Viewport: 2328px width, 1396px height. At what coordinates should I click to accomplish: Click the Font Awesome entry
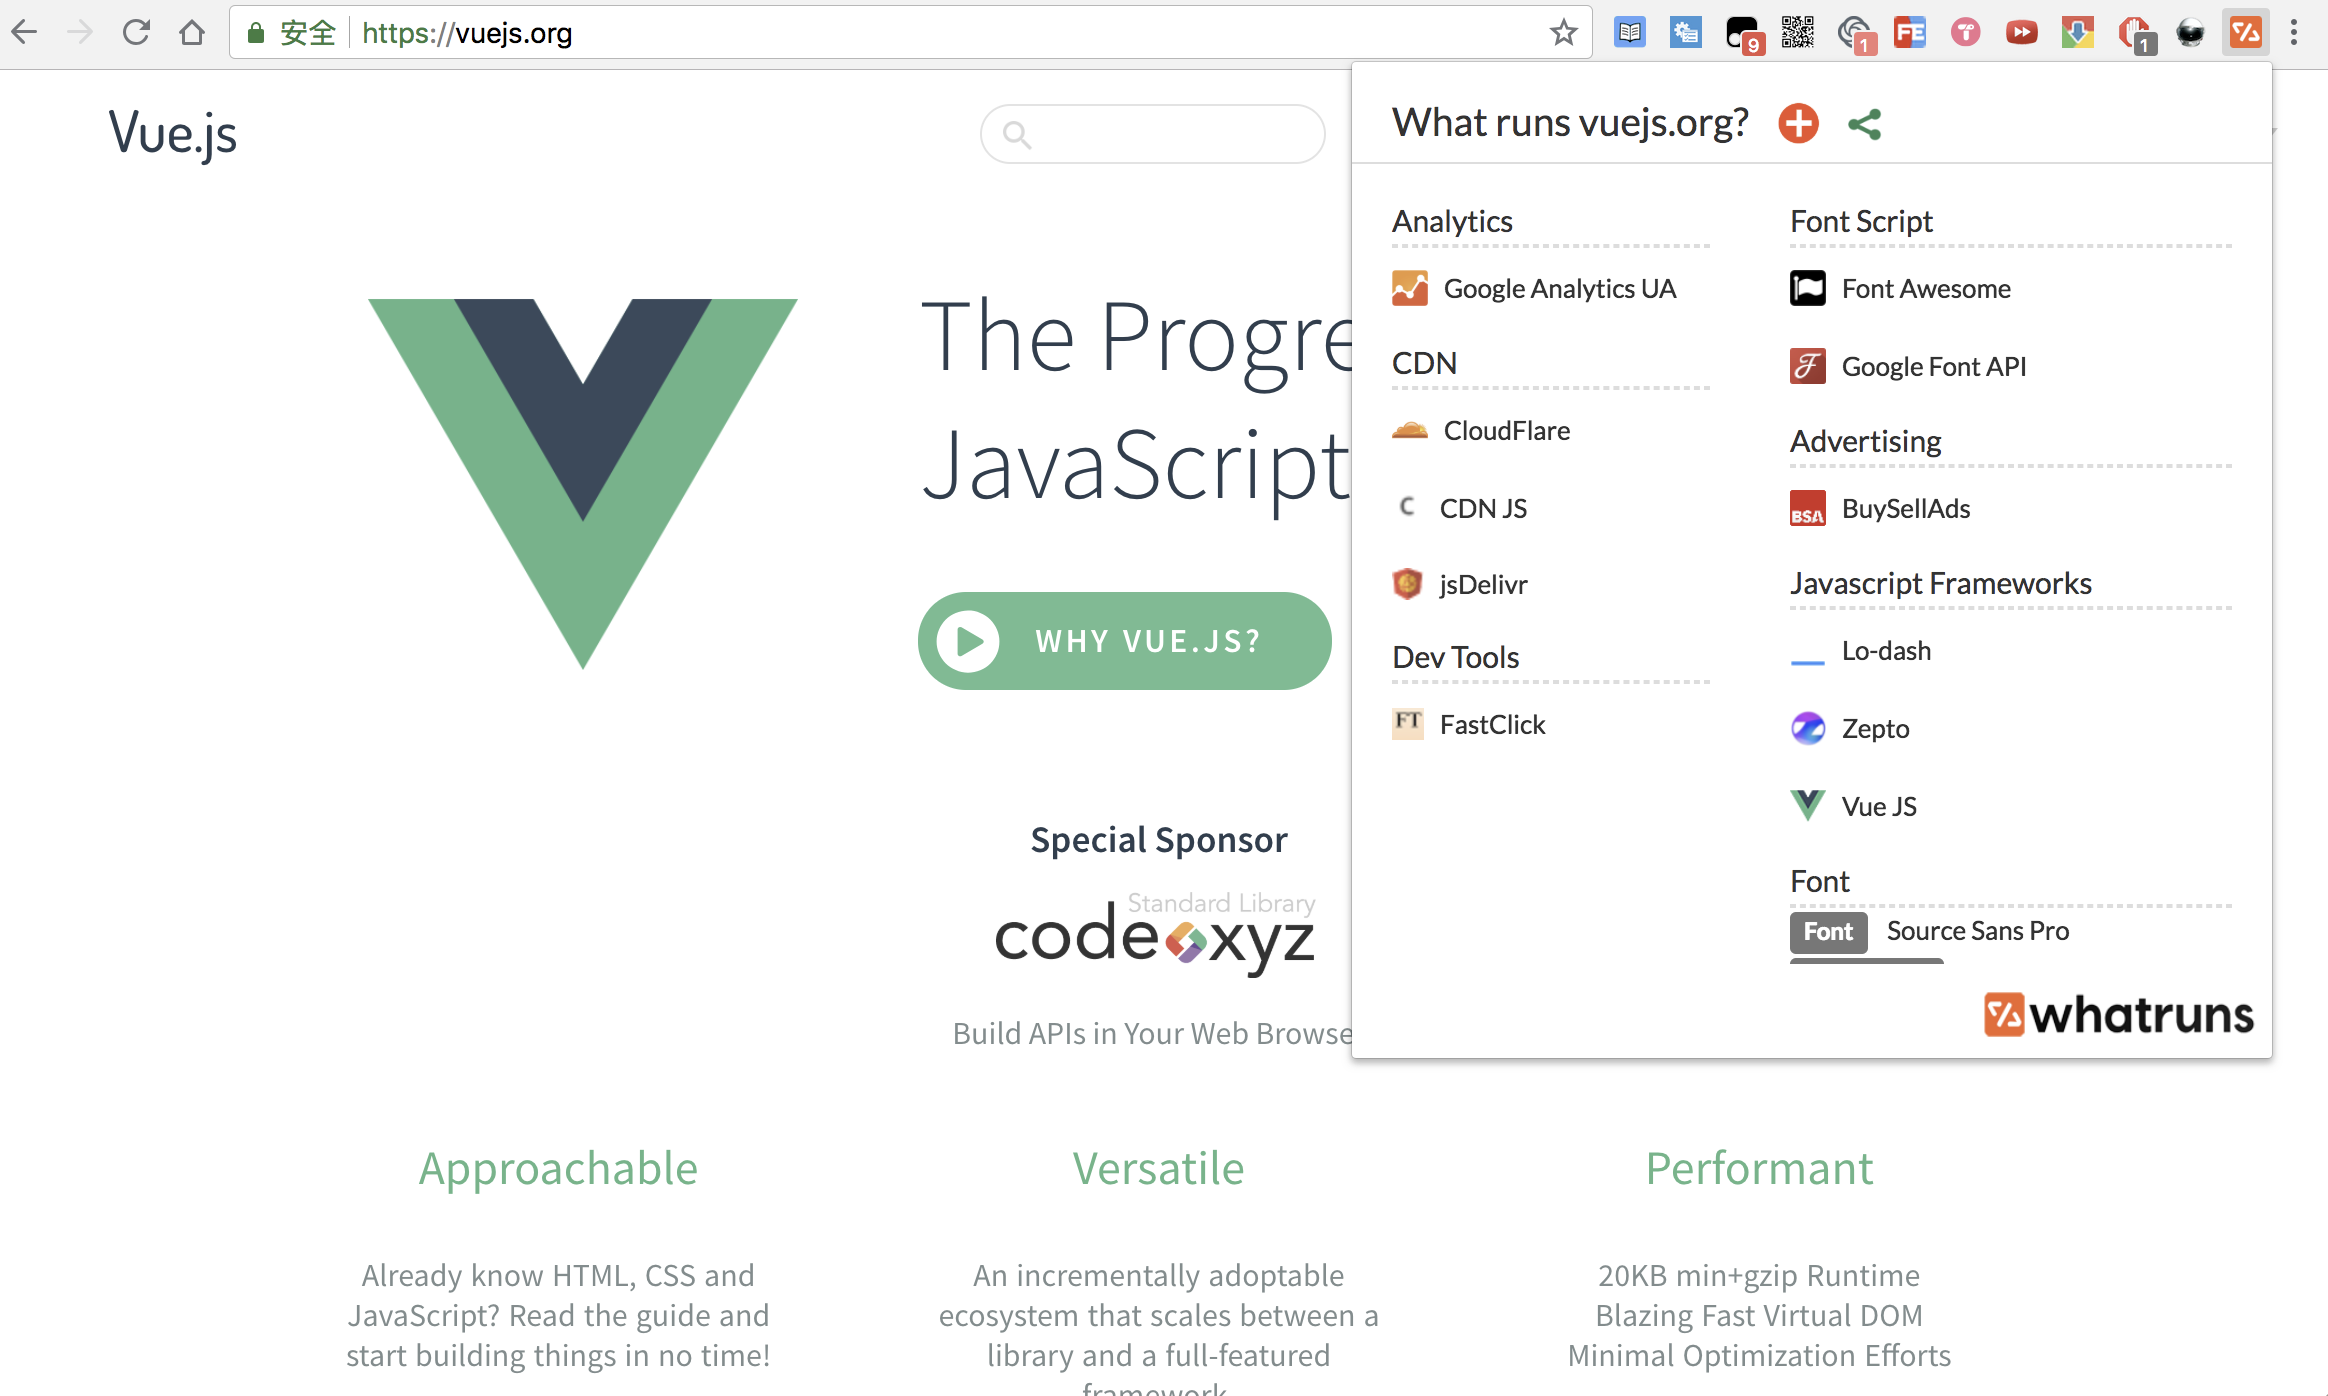[1925, 289]
